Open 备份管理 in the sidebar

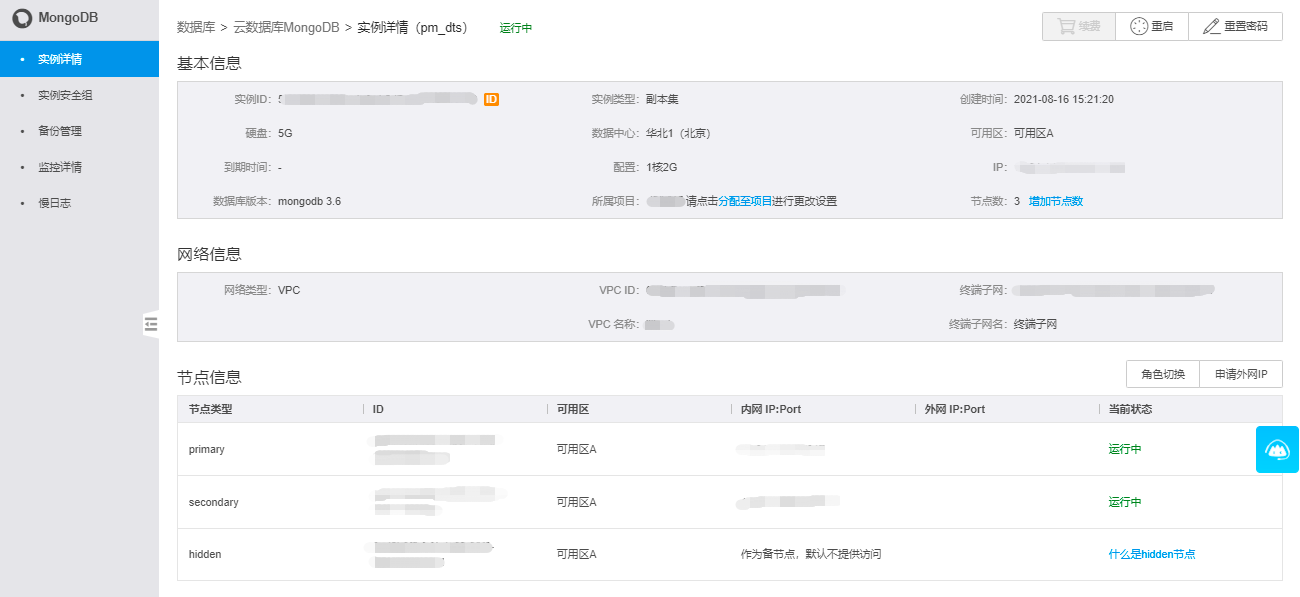[60, 131]
